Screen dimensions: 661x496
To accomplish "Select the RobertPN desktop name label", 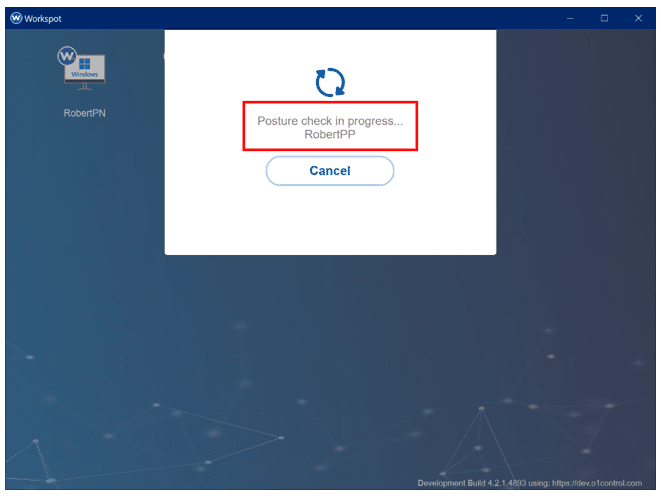I will click(84, 113).
